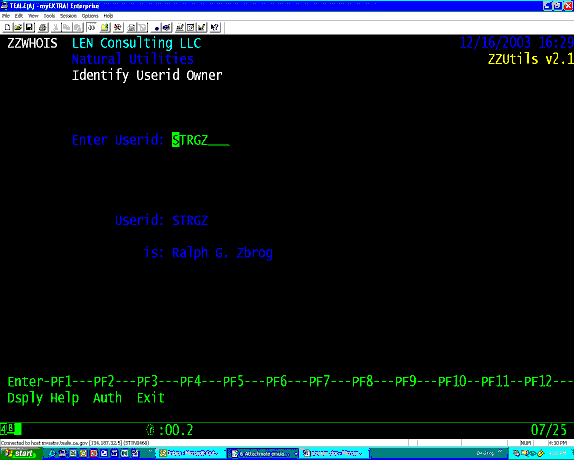The image size is (576, 461).
Task: Click the 'LEN Consulting LLC' heading
Action: [x=136, y=43]
